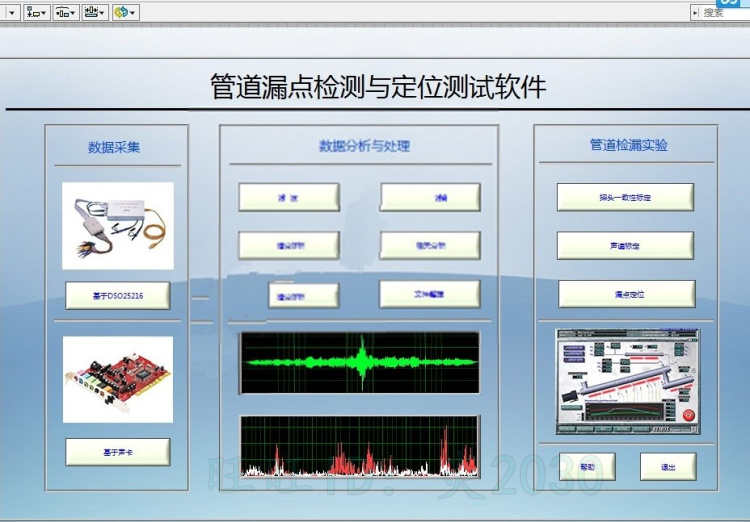Click the green waveform graph display
The height and width of the screenshot is (522, 750).
click(360, 363)
